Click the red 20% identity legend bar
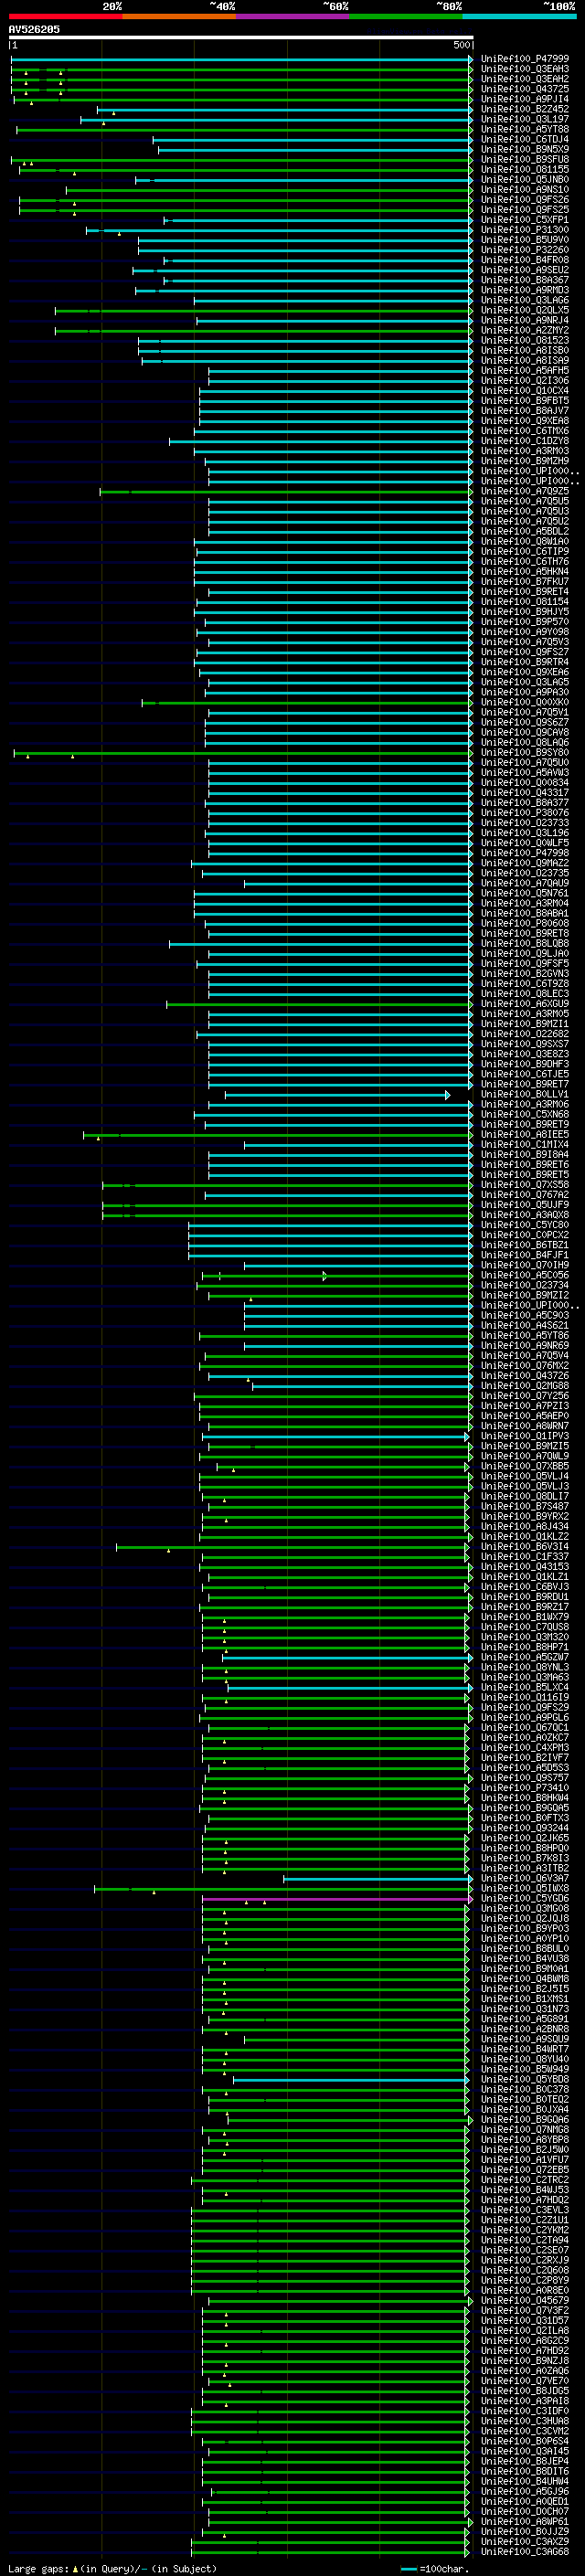Image resolution: width=585 pixels, height=2576 pixels. pos(65,17)
